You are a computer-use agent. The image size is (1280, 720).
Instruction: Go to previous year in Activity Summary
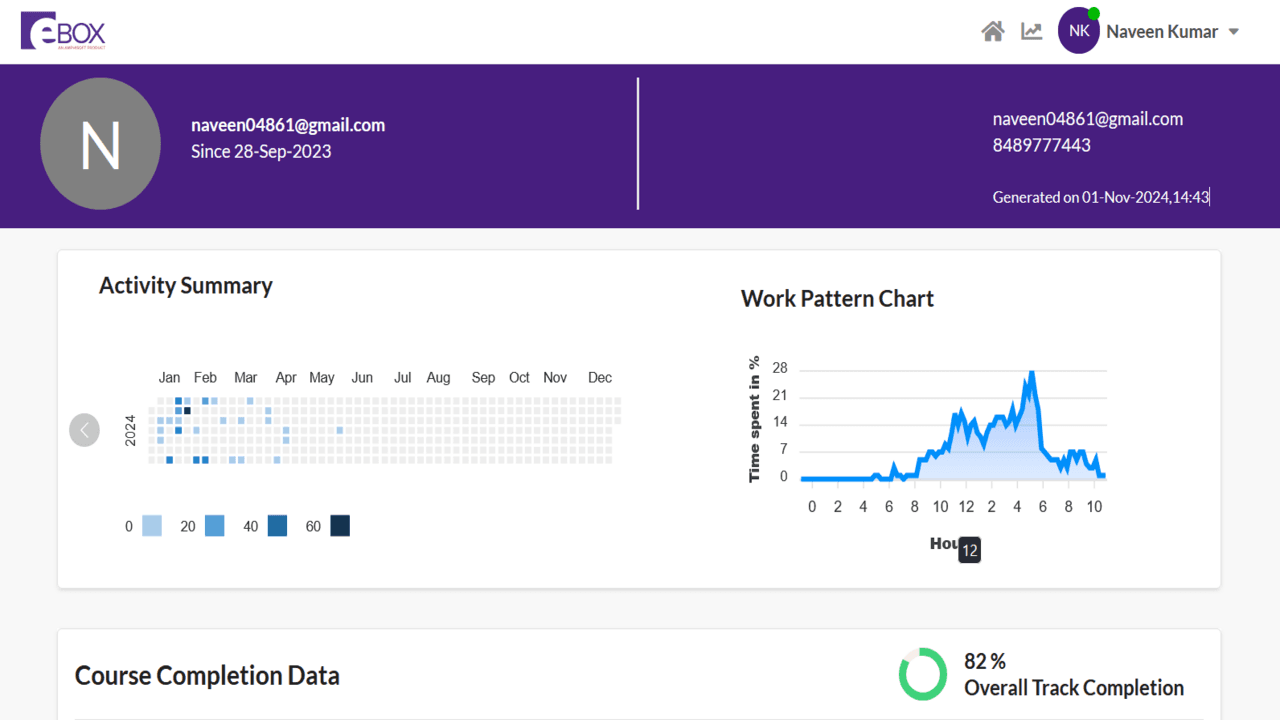click(x=84, y=430)
